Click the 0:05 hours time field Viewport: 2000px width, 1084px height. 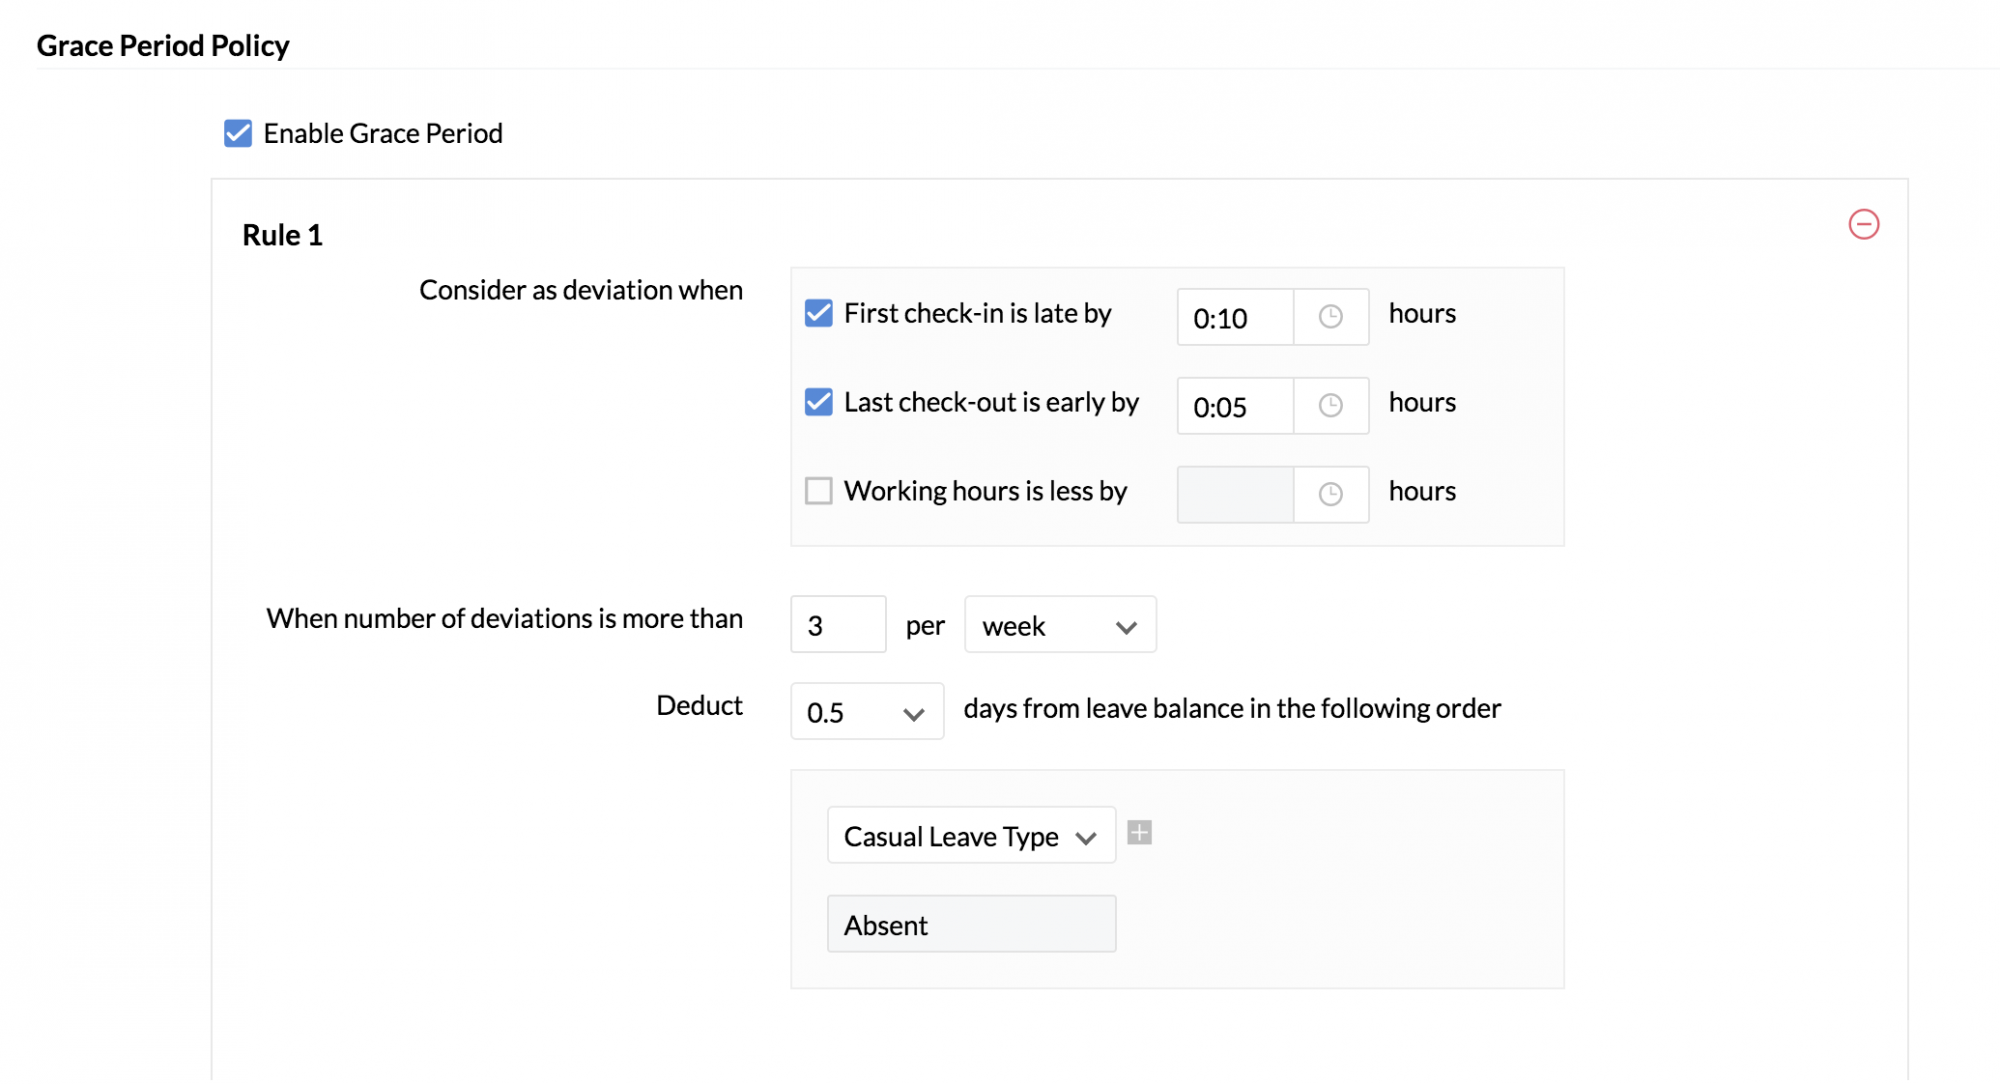[1233, 406]
